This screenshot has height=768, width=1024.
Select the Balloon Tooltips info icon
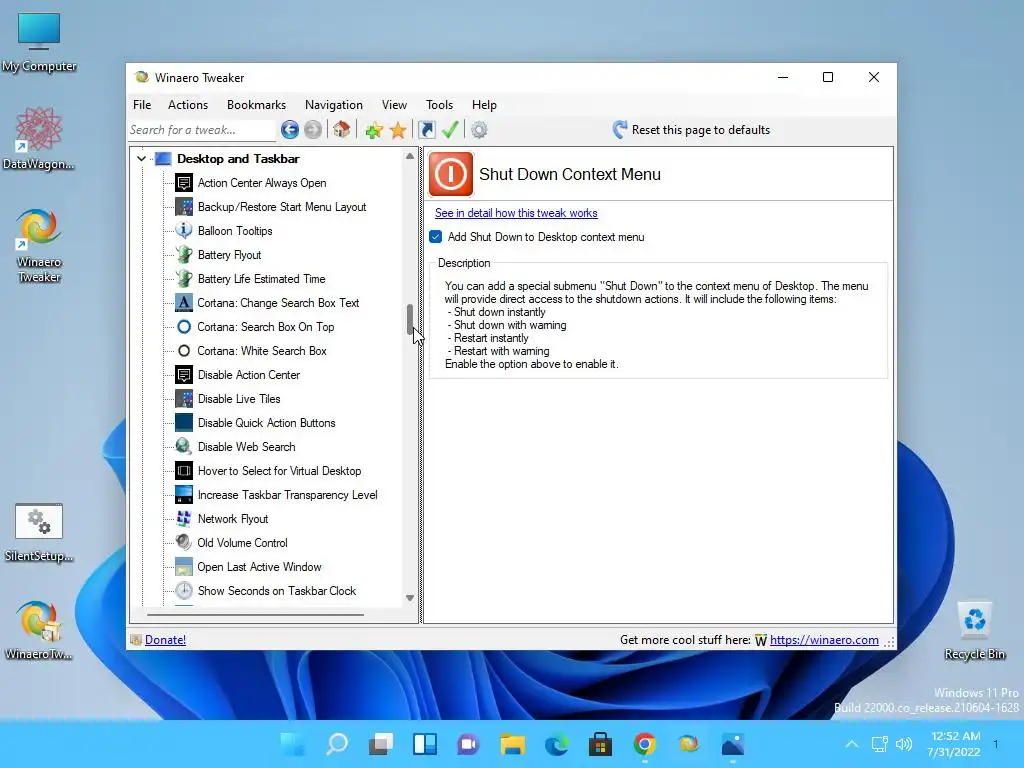tap(184, 231)
